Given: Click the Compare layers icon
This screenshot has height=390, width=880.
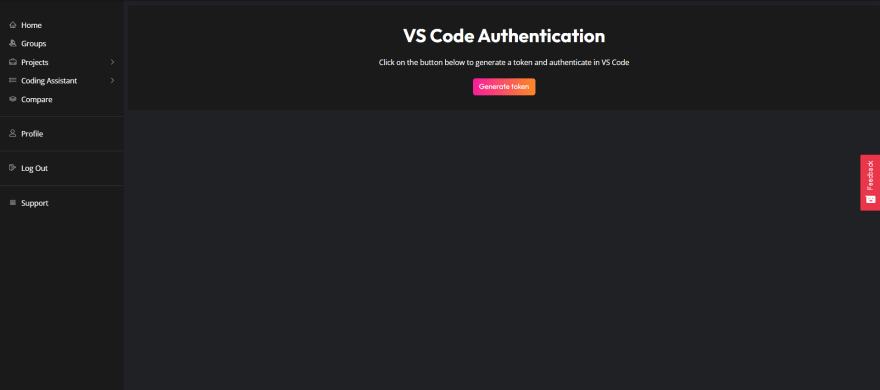Looking at the screenshot, I should (13, 99).
